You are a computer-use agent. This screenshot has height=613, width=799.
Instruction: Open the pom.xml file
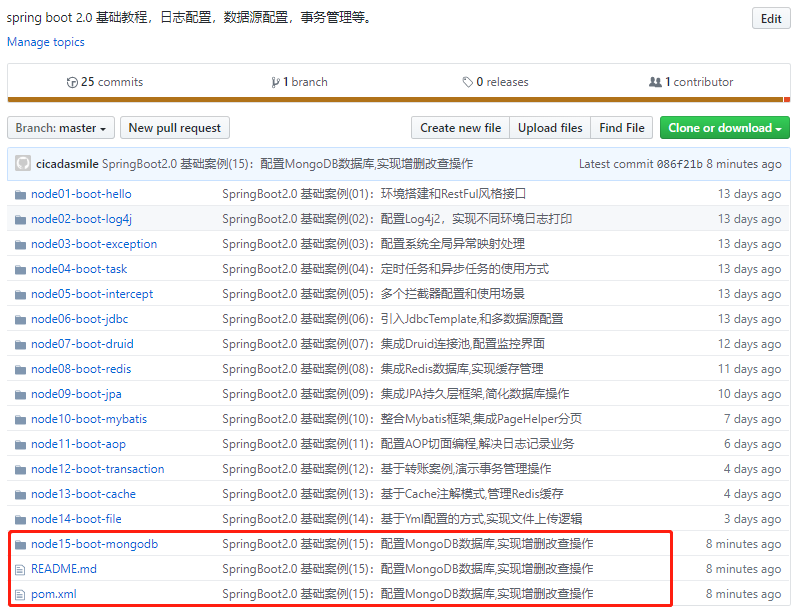[x=54, y=594]
